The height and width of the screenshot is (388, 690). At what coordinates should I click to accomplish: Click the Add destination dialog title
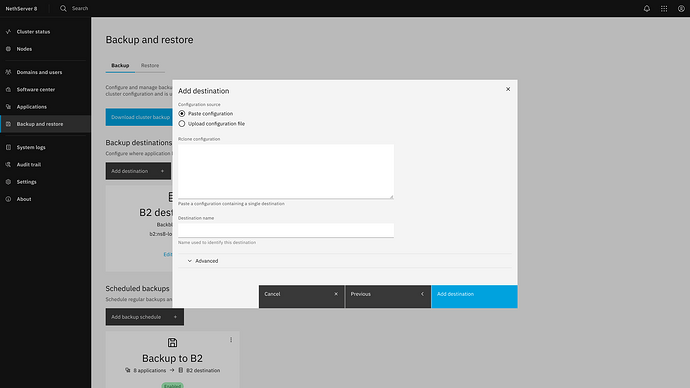[204, 91]
